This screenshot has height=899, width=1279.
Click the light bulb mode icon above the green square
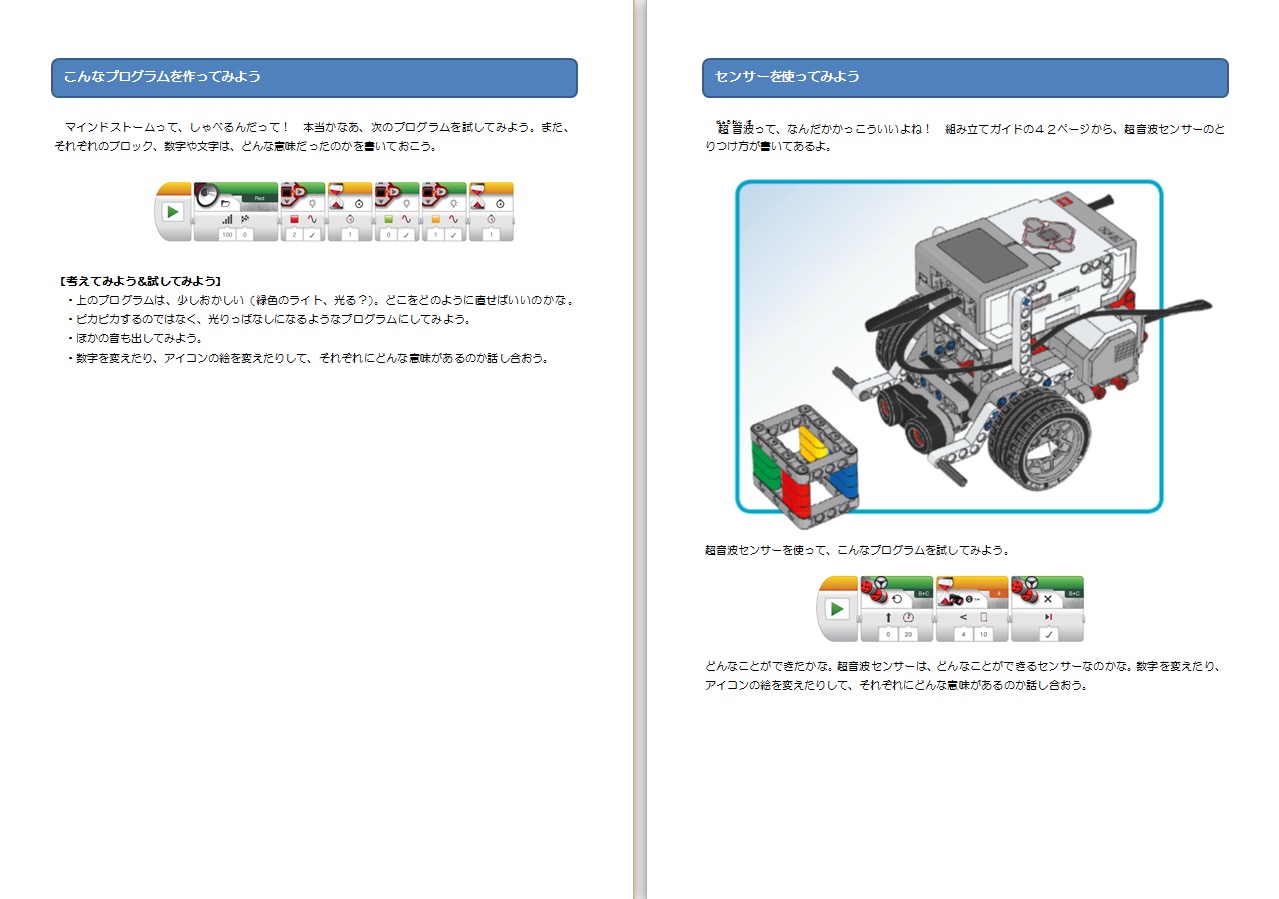[406, 203]
